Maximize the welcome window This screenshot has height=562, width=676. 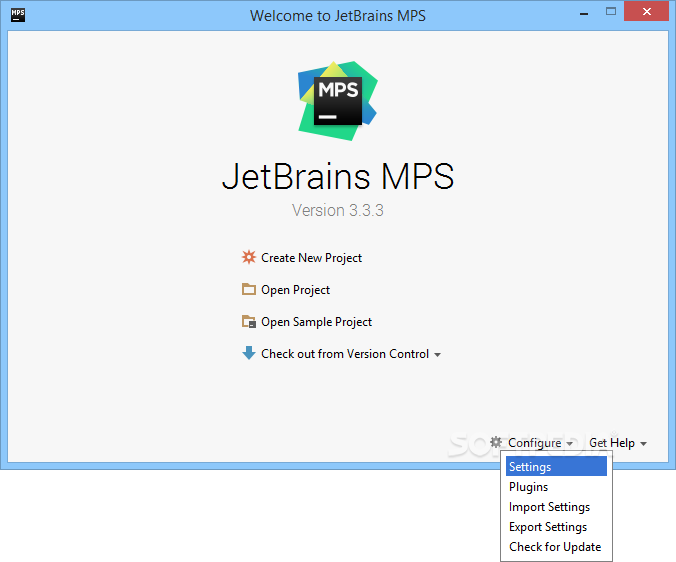(x=610, y=12)
